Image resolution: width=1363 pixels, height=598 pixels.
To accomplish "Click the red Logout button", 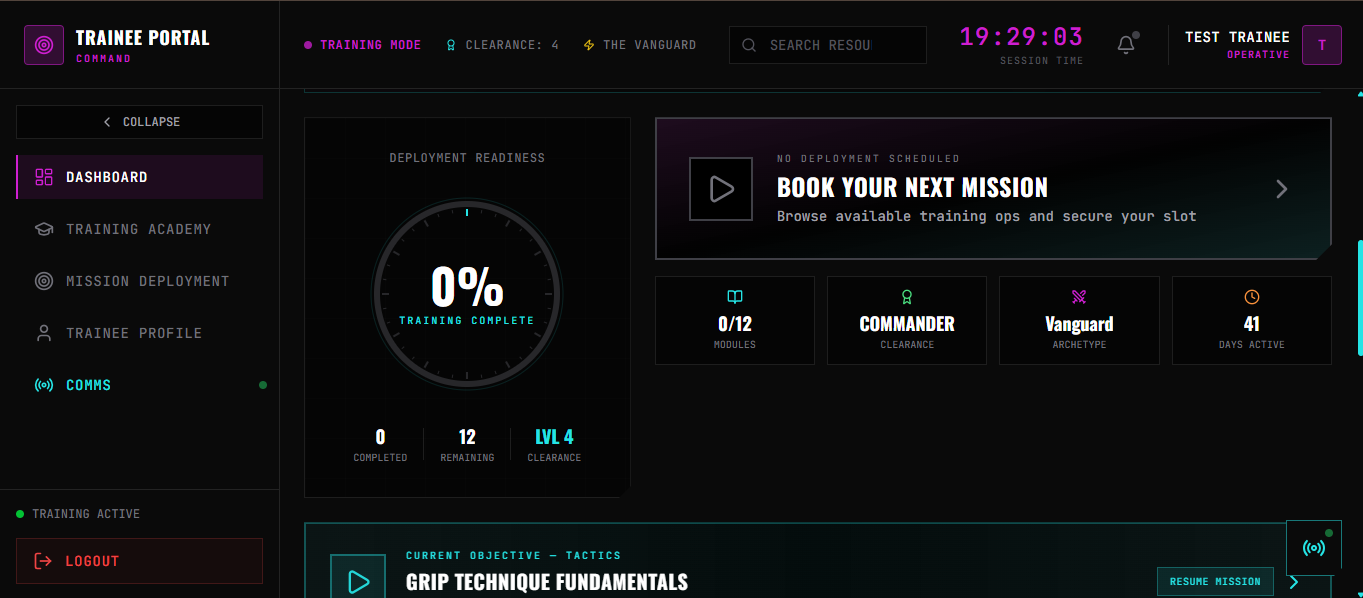I will (139, 561).
